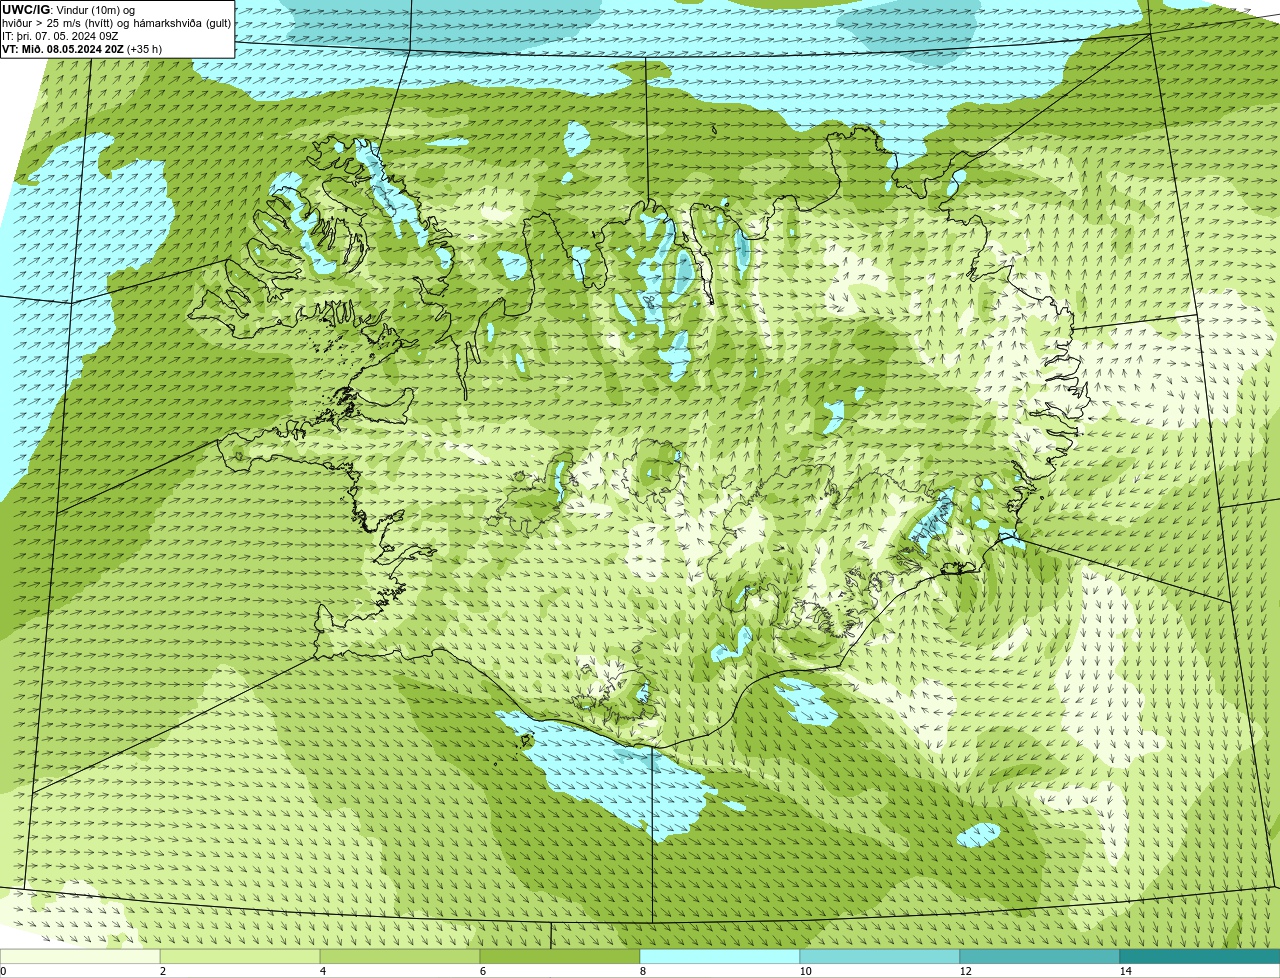The height and width of the screenshot is (978, 1280).
Task: Click the 12–14 m/s teal legend swatch
Action: (1040, 956)
